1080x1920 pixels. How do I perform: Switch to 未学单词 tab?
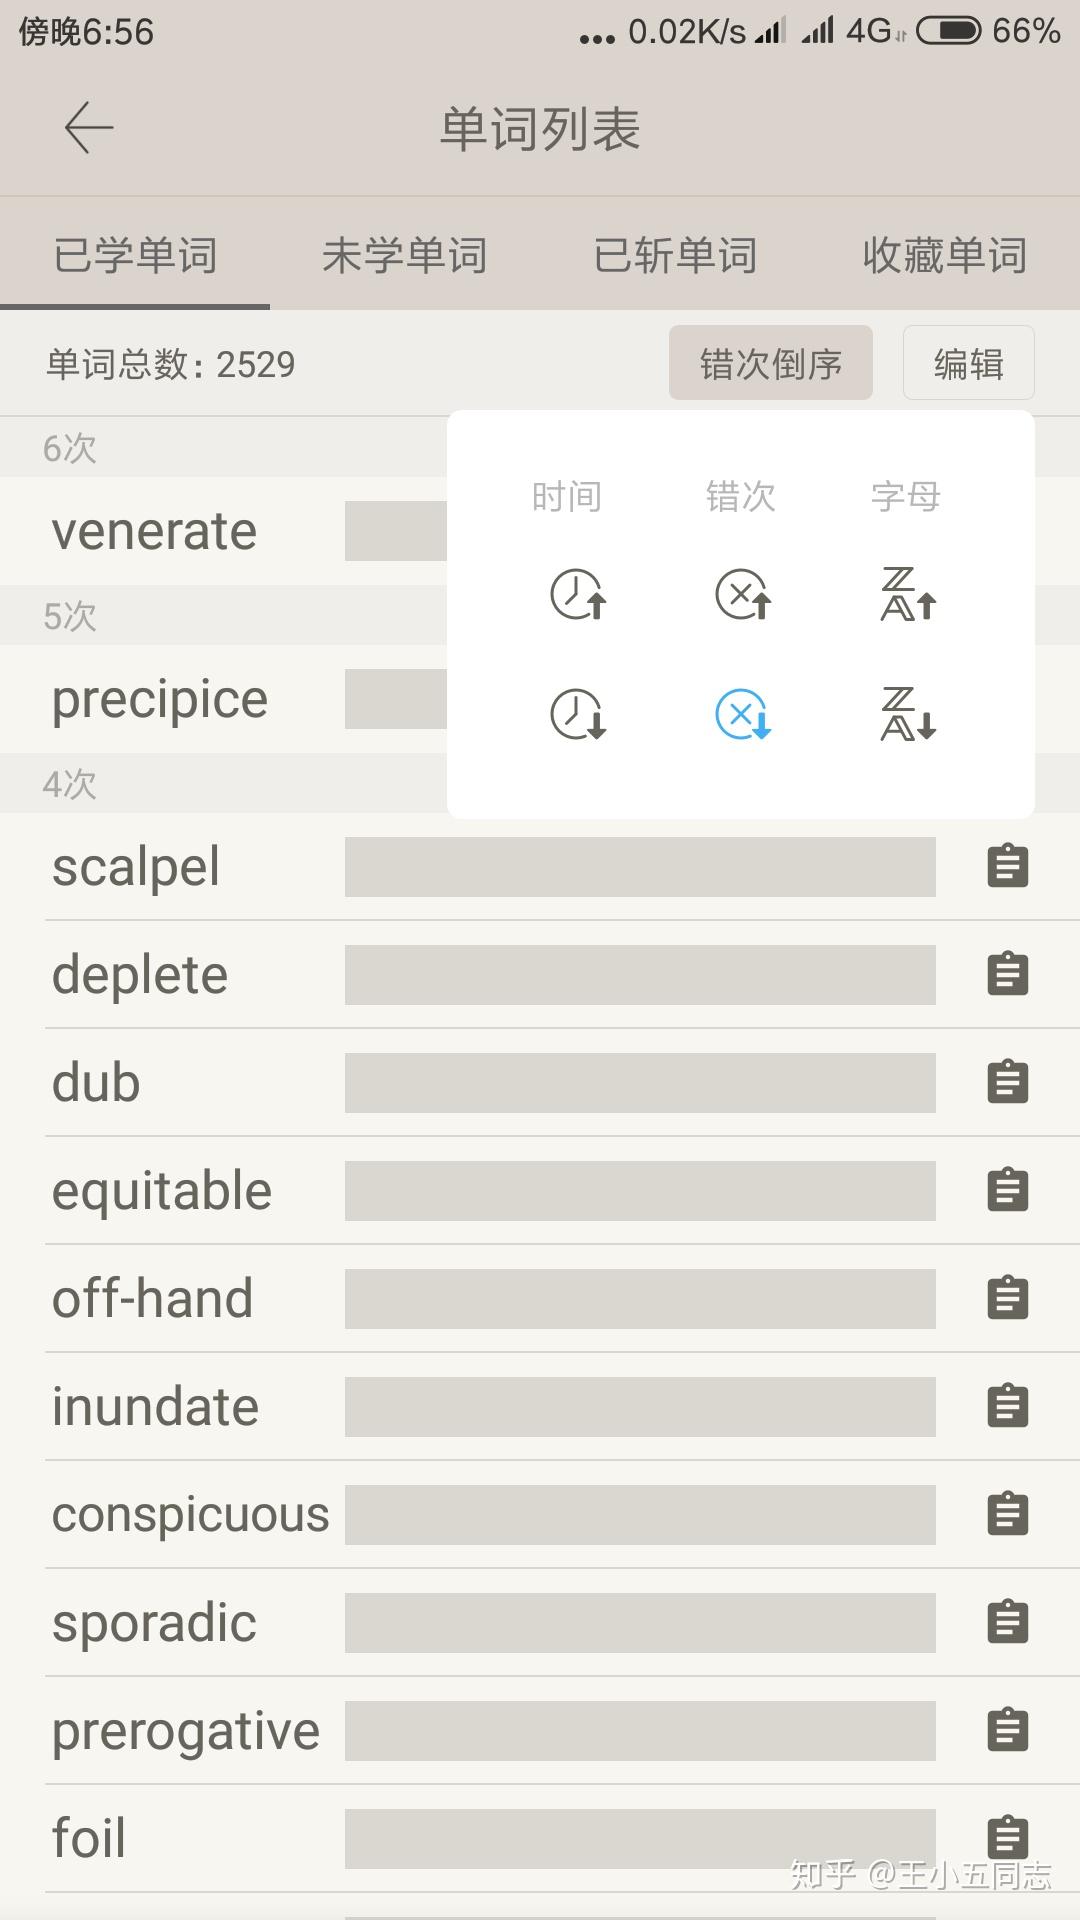pyautogui.click(x=404, y=256)
